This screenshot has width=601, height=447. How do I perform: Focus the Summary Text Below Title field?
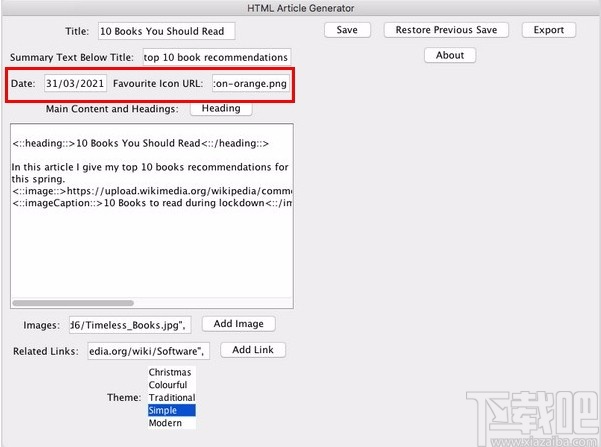tap(217, 57)
